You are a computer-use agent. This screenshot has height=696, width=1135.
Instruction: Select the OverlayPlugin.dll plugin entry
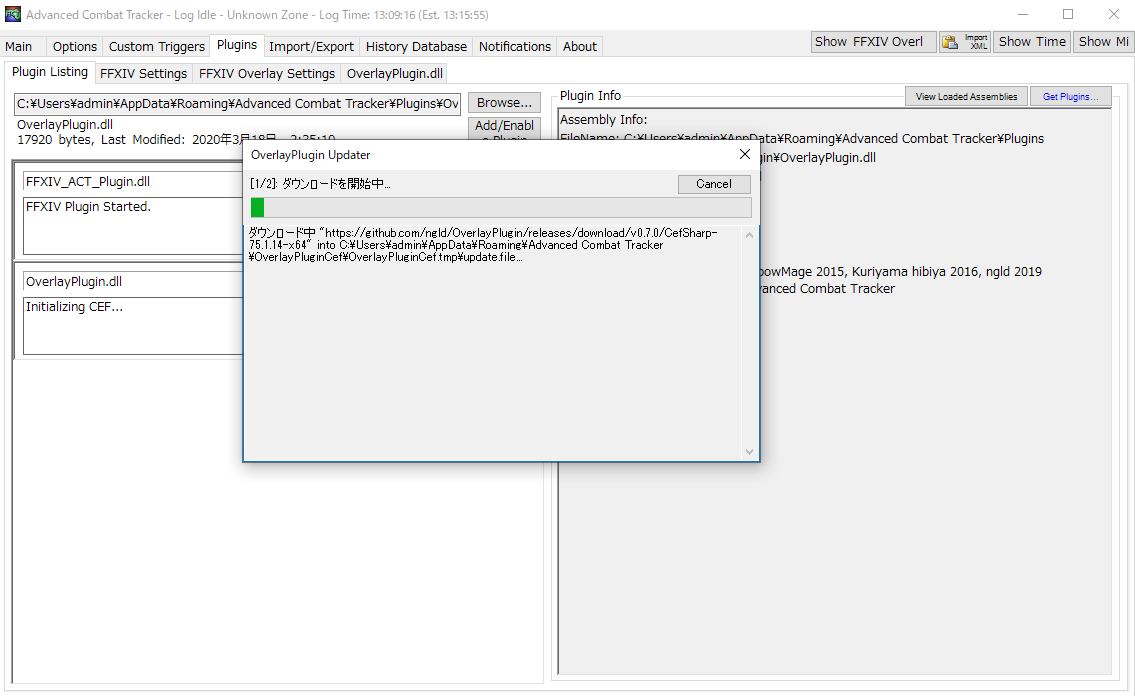click(x=133, y=281)
